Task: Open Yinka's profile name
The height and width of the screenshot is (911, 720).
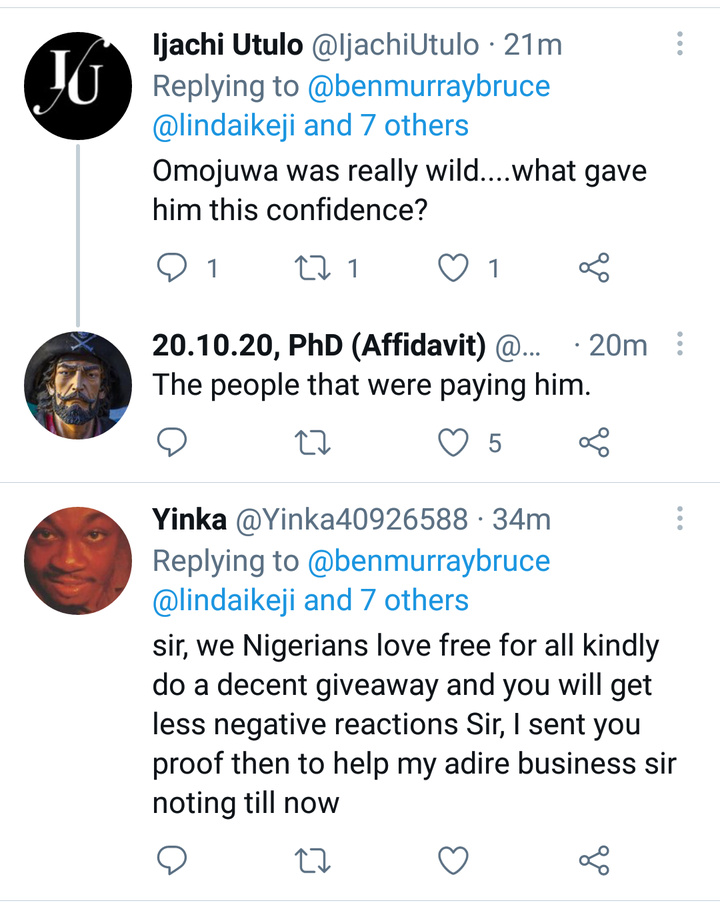Action: click(189, 519)
